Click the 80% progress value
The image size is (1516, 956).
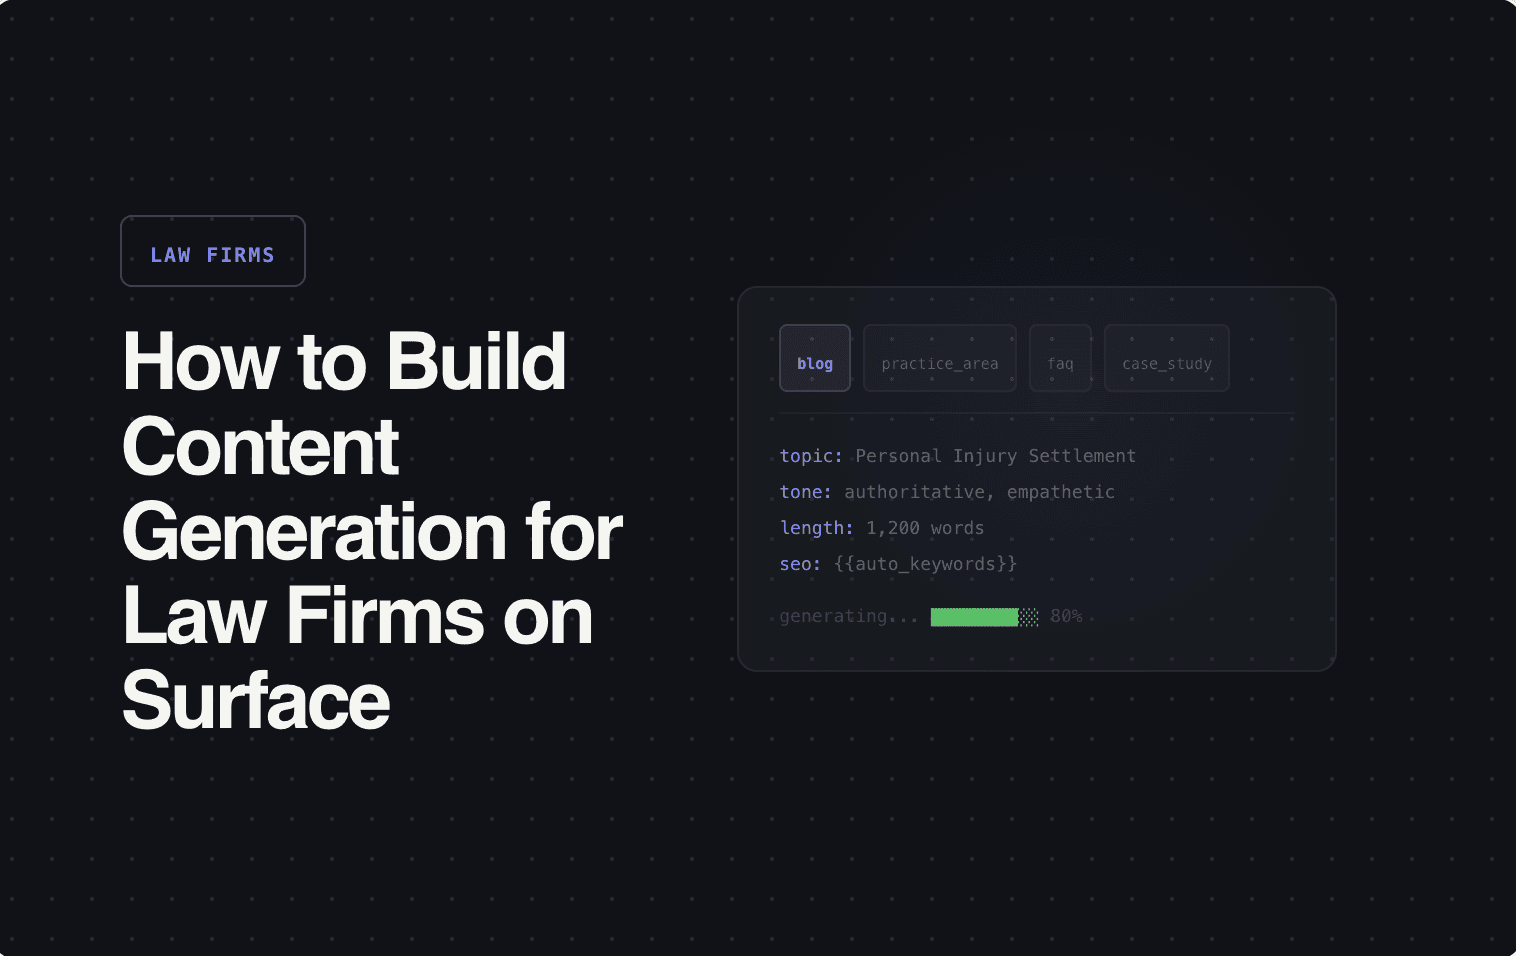click(1066, 616)
